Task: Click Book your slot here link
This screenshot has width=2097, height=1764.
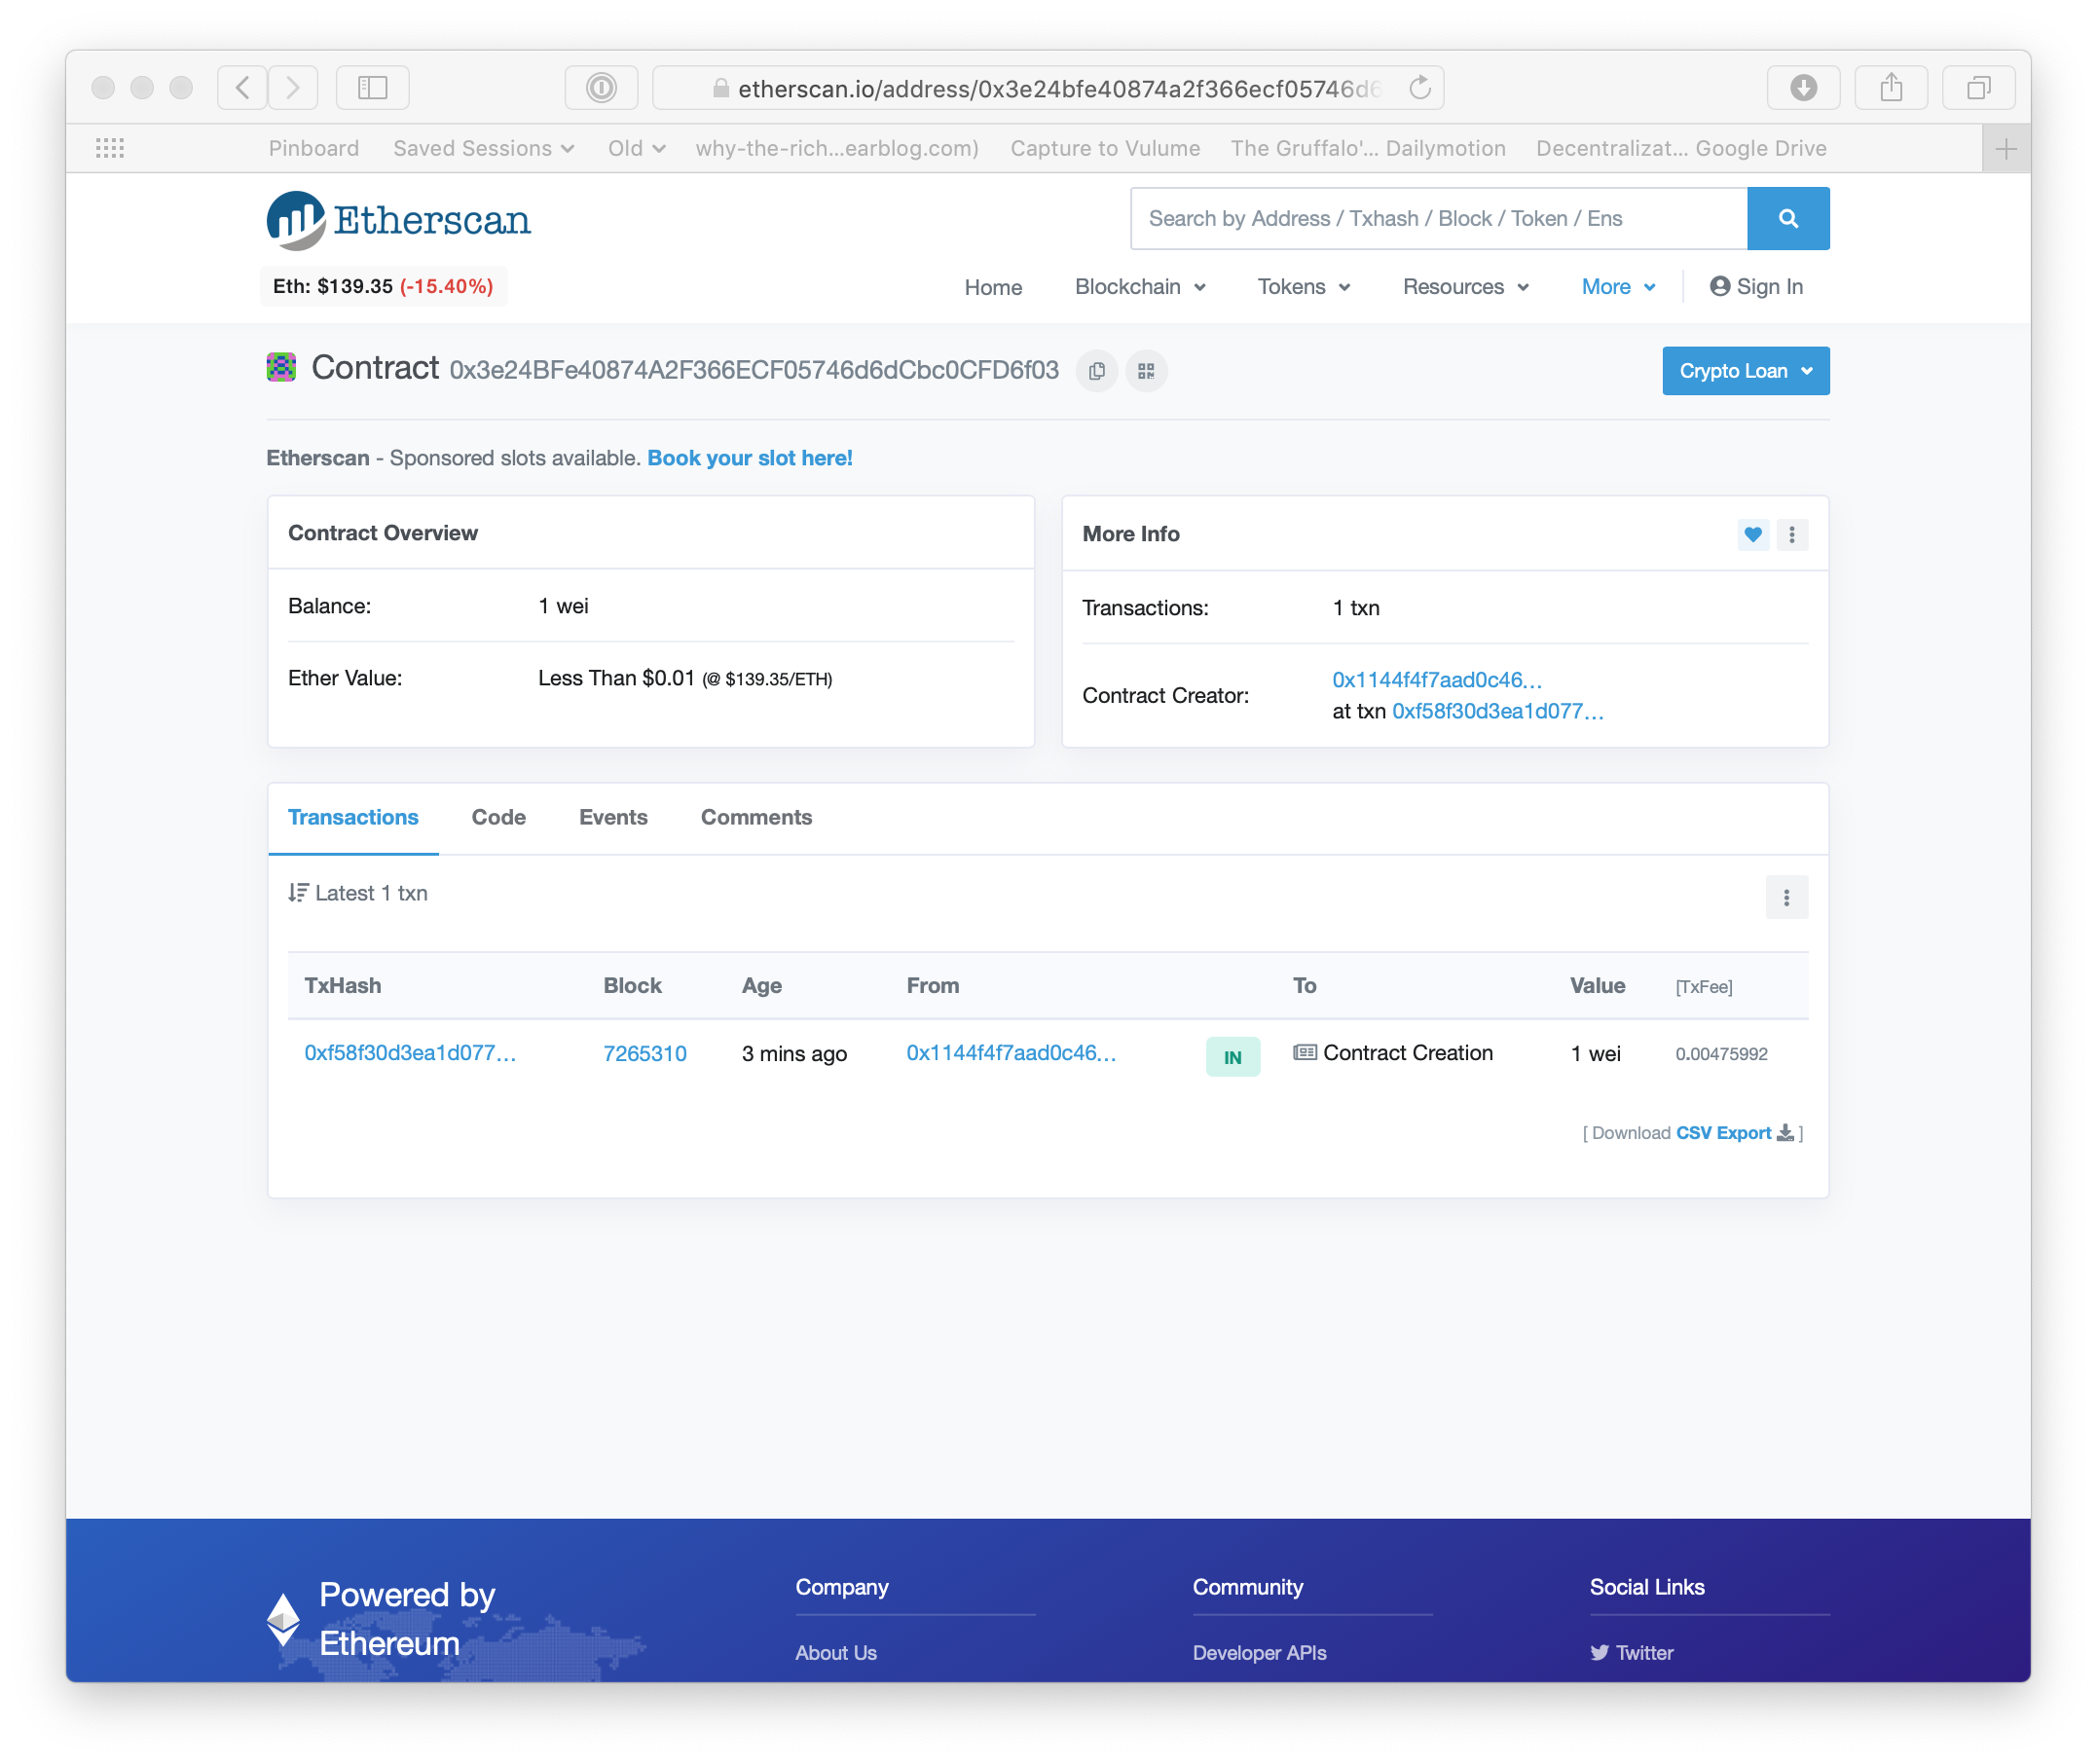Action: click(x=749, y=458)
